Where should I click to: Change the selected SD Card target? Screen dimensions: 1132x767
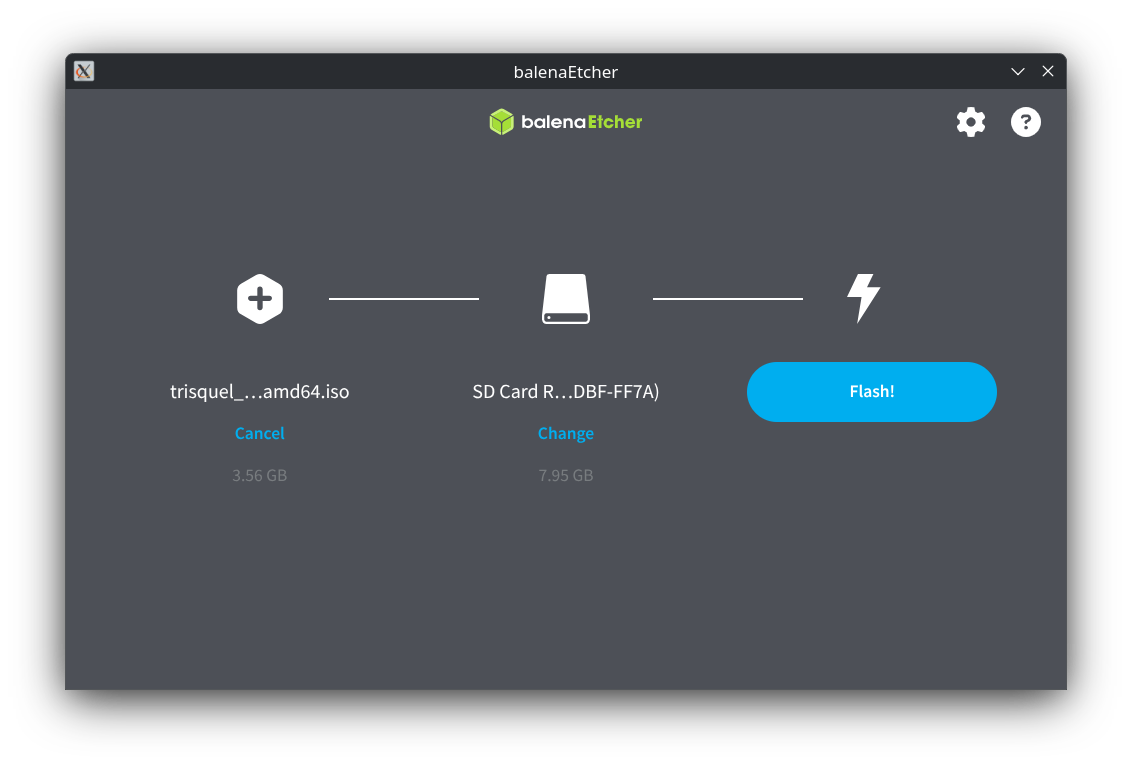pyautogui.click(x=566, y=433)
